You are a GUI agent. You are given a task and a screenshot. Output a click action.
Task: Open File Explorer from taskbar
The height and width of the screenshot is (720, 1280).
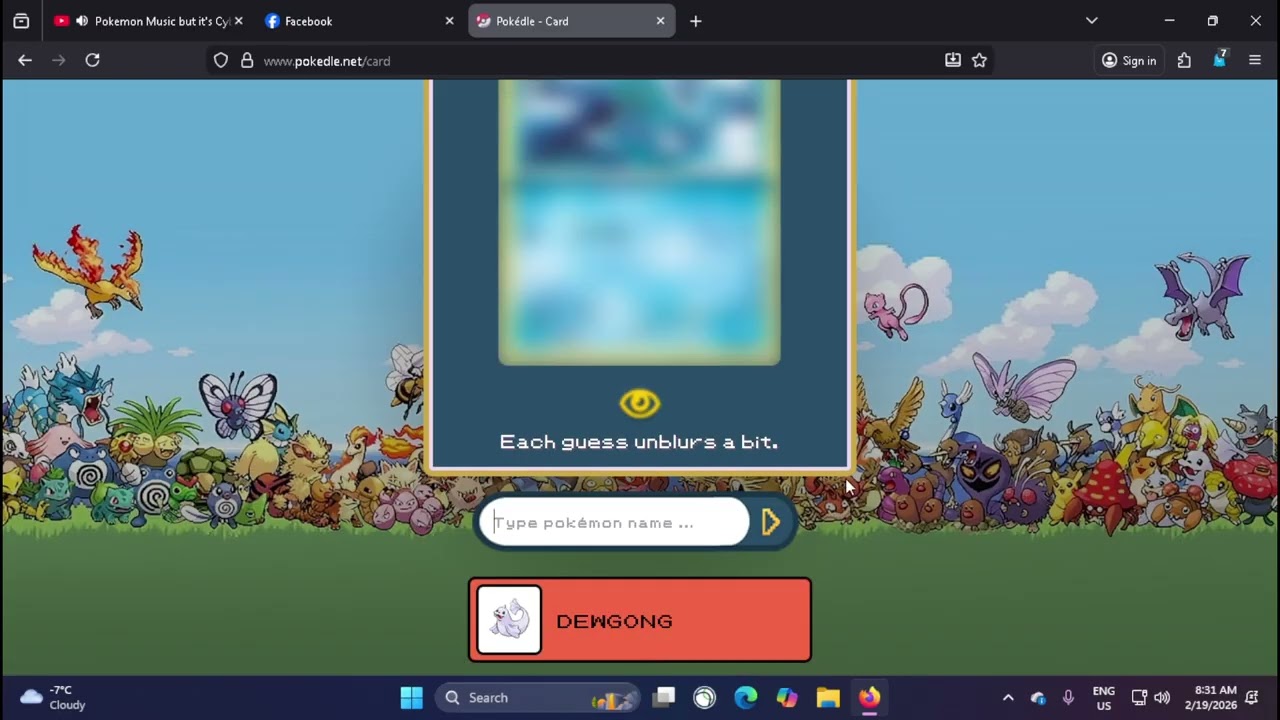[x=828, y=698]
